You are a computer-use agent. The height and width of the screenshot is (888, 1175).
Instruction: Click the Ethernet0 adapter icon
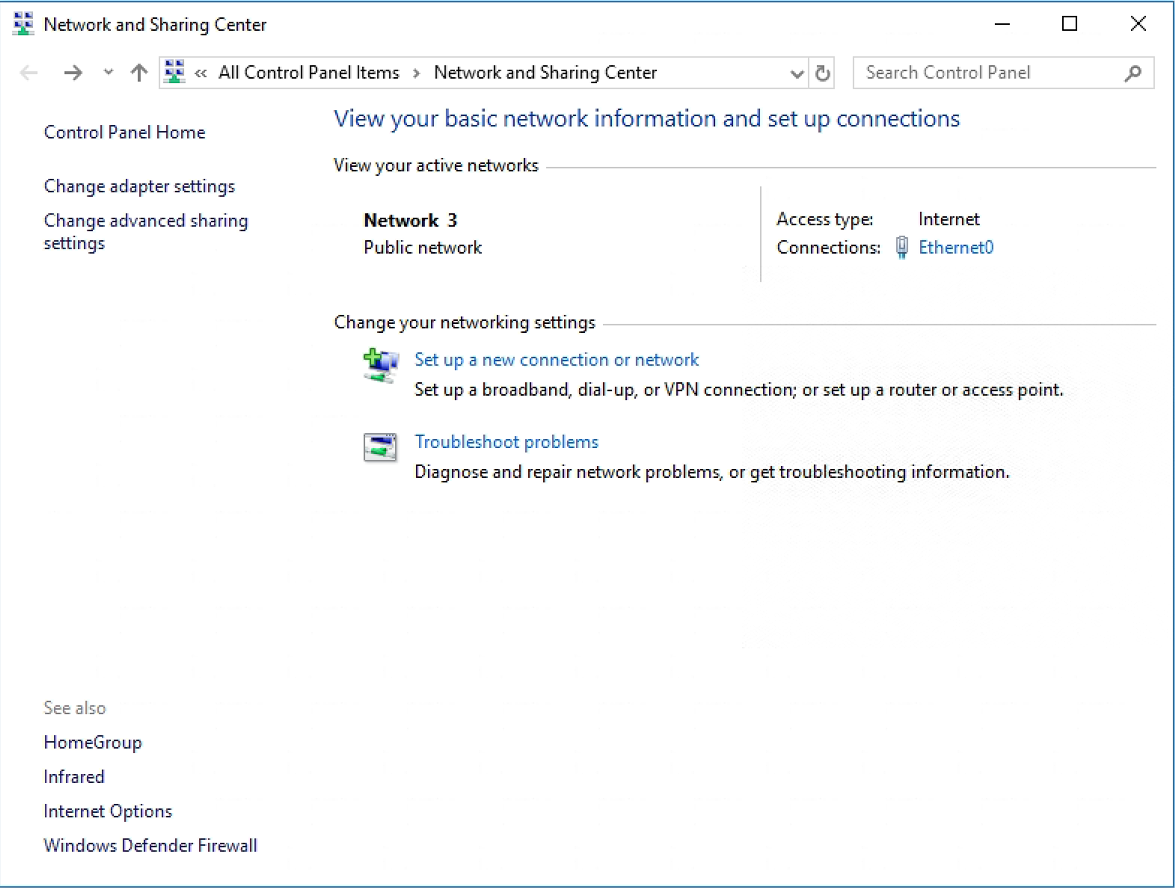[902, 247]
